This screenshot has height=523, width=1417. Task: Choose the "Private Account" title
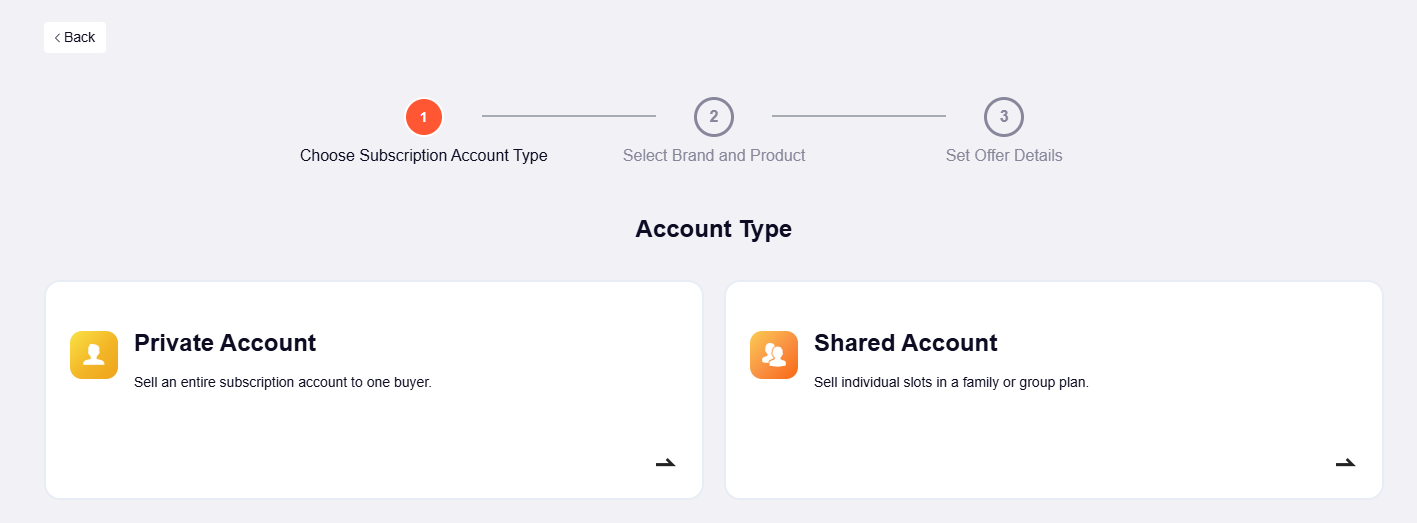(x=225, y=343)
